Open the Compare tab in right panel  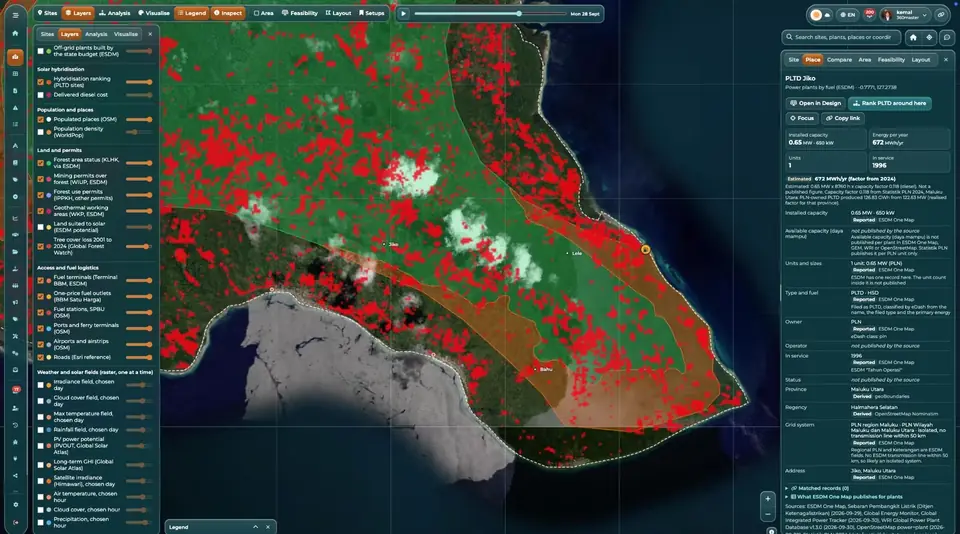(x=839, y=59)
